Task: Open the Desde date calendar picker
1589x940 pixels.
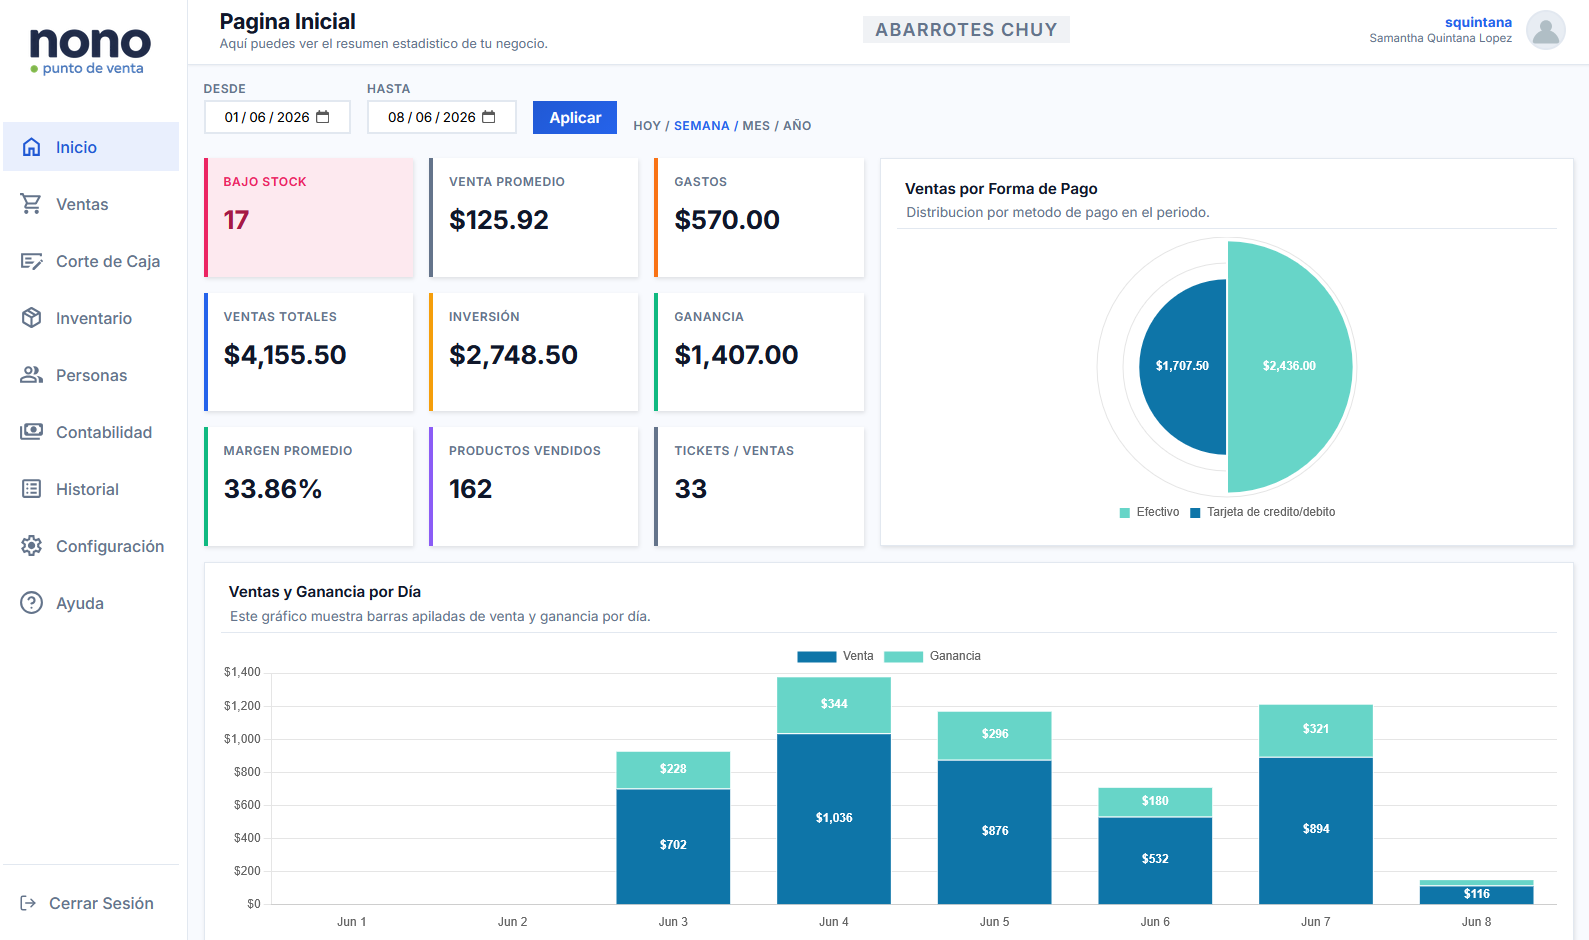Action: (x=323, y=117)
